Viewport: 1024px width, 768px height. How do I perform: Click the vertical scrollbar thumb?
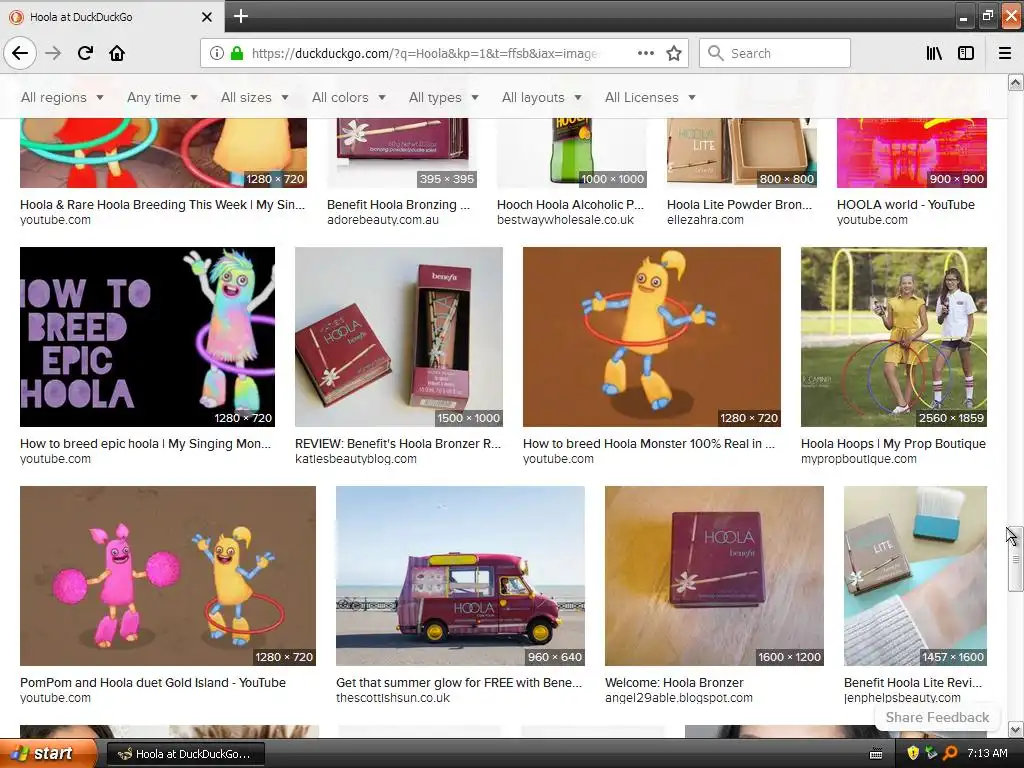click(x=1015, y=559)
